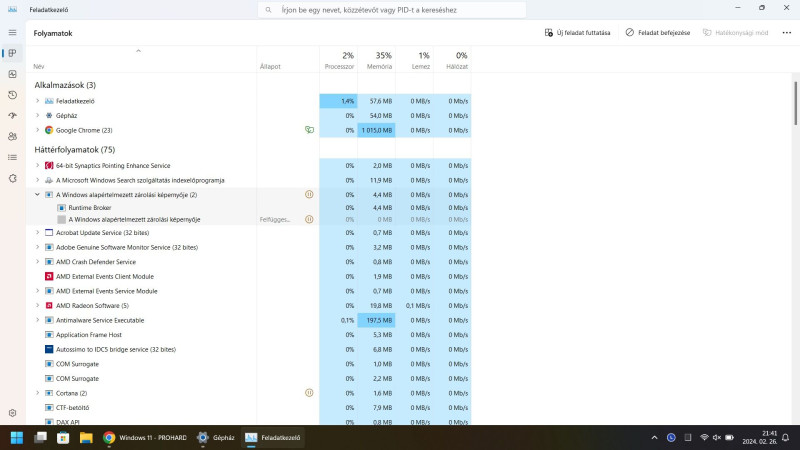800x450 pixels.
Task: Expand the Gépház process group
Action: pos(37,115)
